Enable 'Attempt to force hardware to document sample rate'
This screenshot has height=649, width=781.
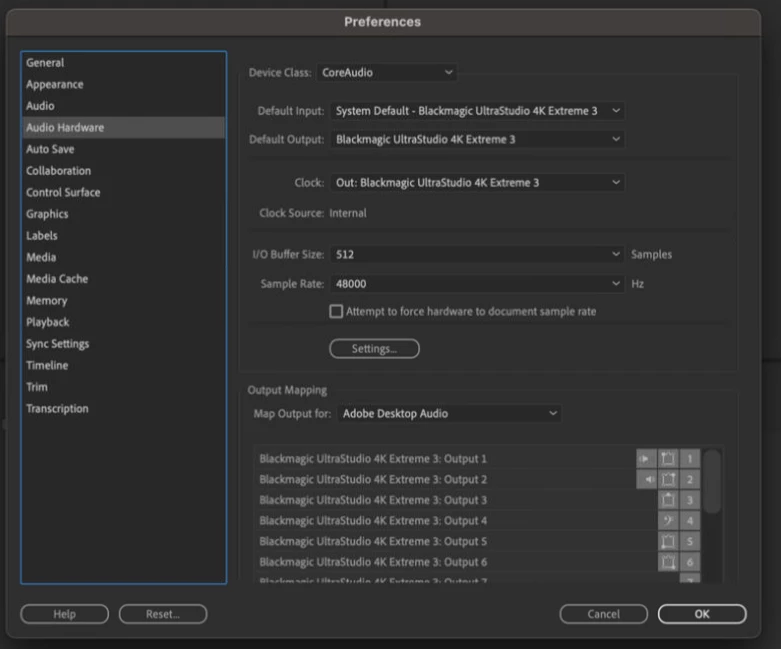point(336,311)
